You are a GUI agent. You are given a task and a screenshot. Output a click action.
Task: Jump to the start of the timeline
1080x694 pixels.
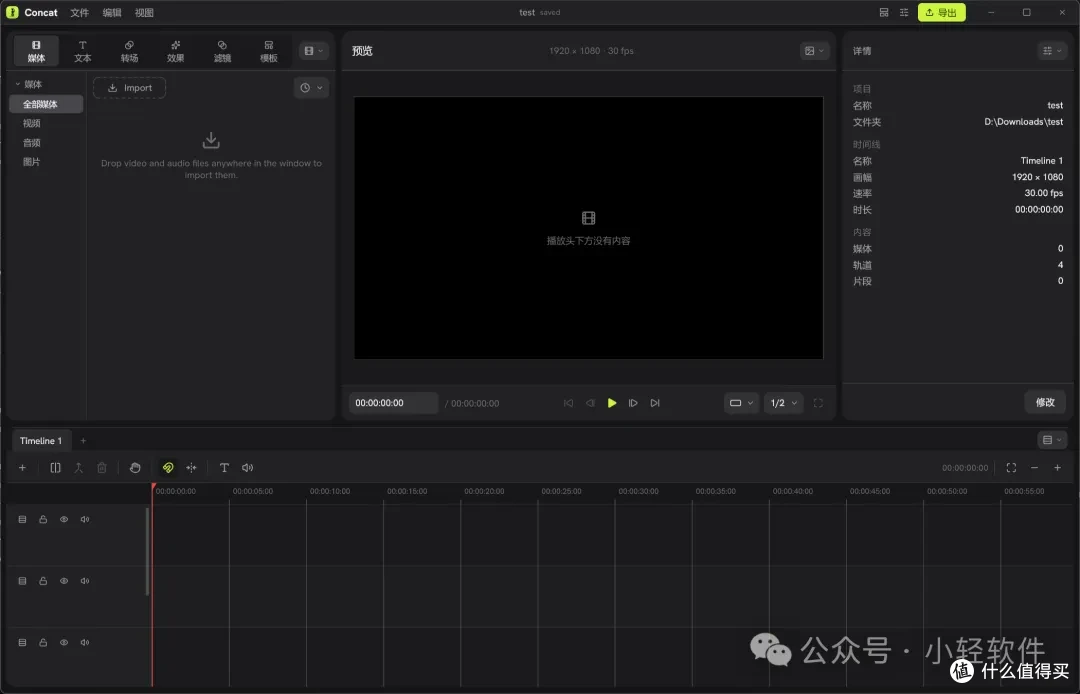pos(568,403)
